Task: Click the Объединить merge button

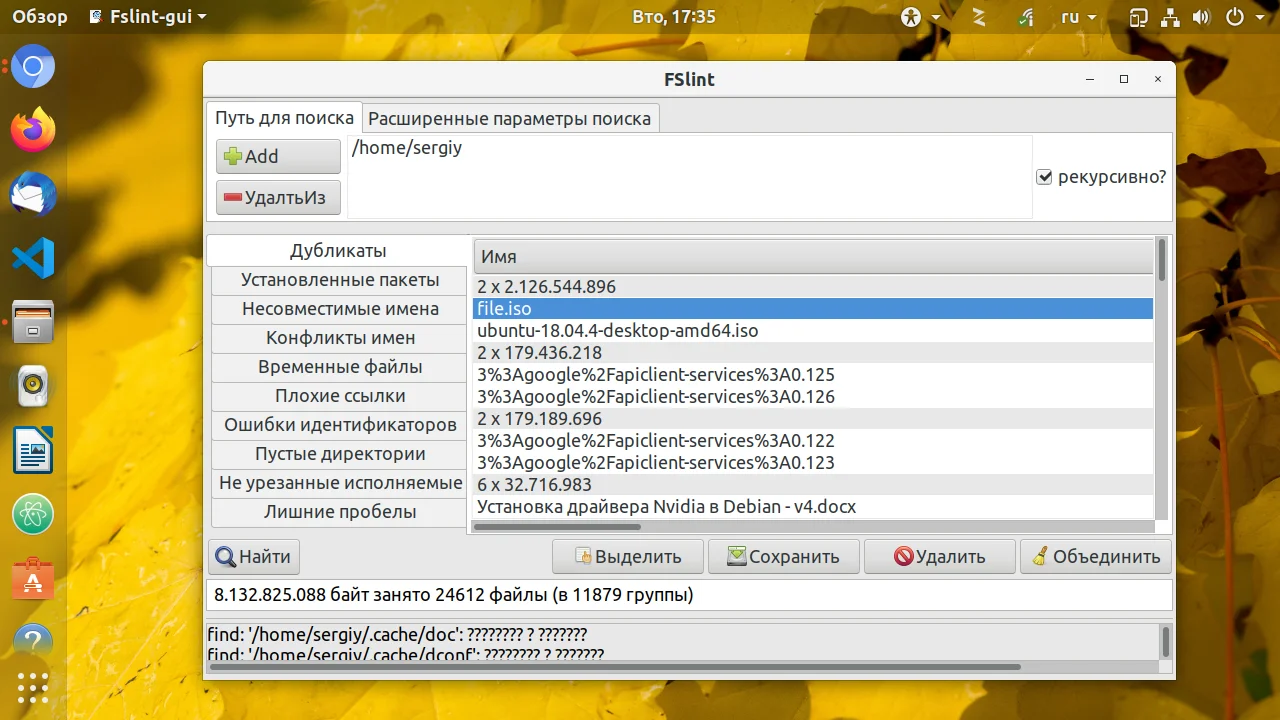Action: pyautogui.click(x=1096, y=557)
